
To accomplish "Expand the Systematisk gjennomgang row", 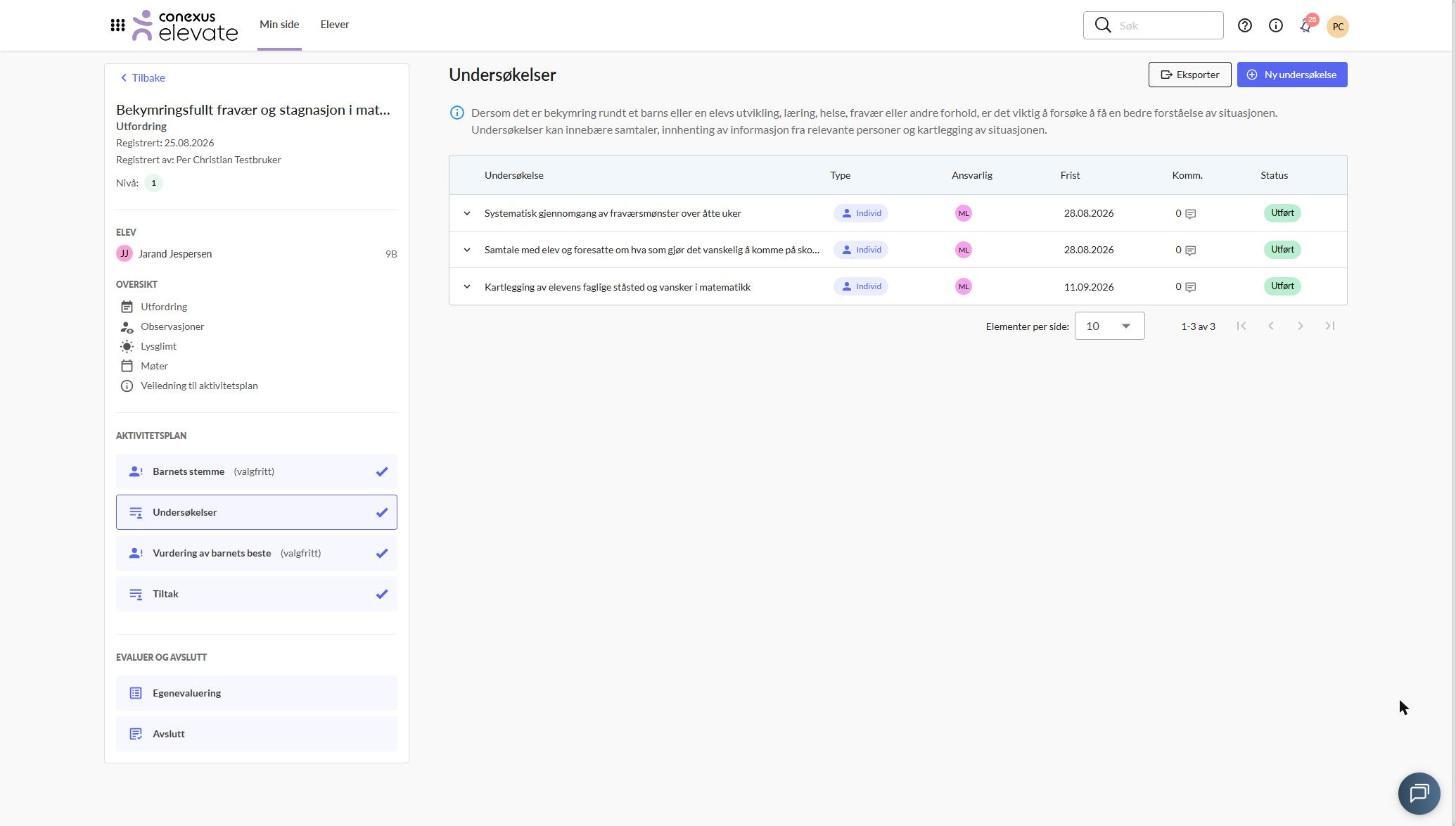I will click(x=467, y=213).
